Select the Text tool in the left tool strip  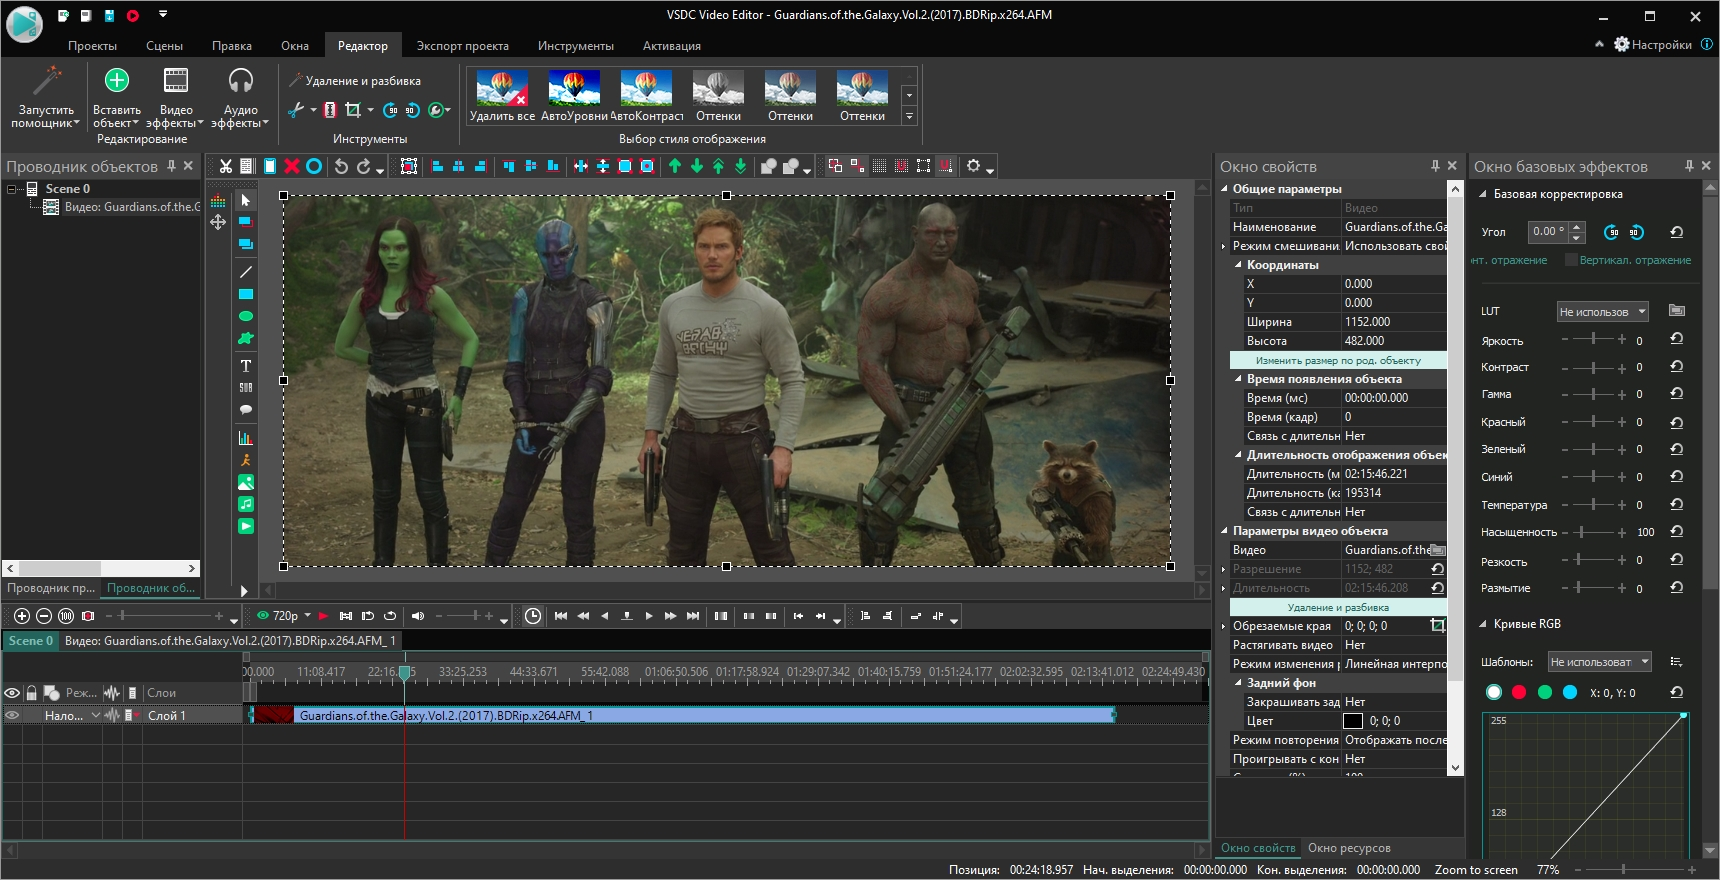click(245, 366)
